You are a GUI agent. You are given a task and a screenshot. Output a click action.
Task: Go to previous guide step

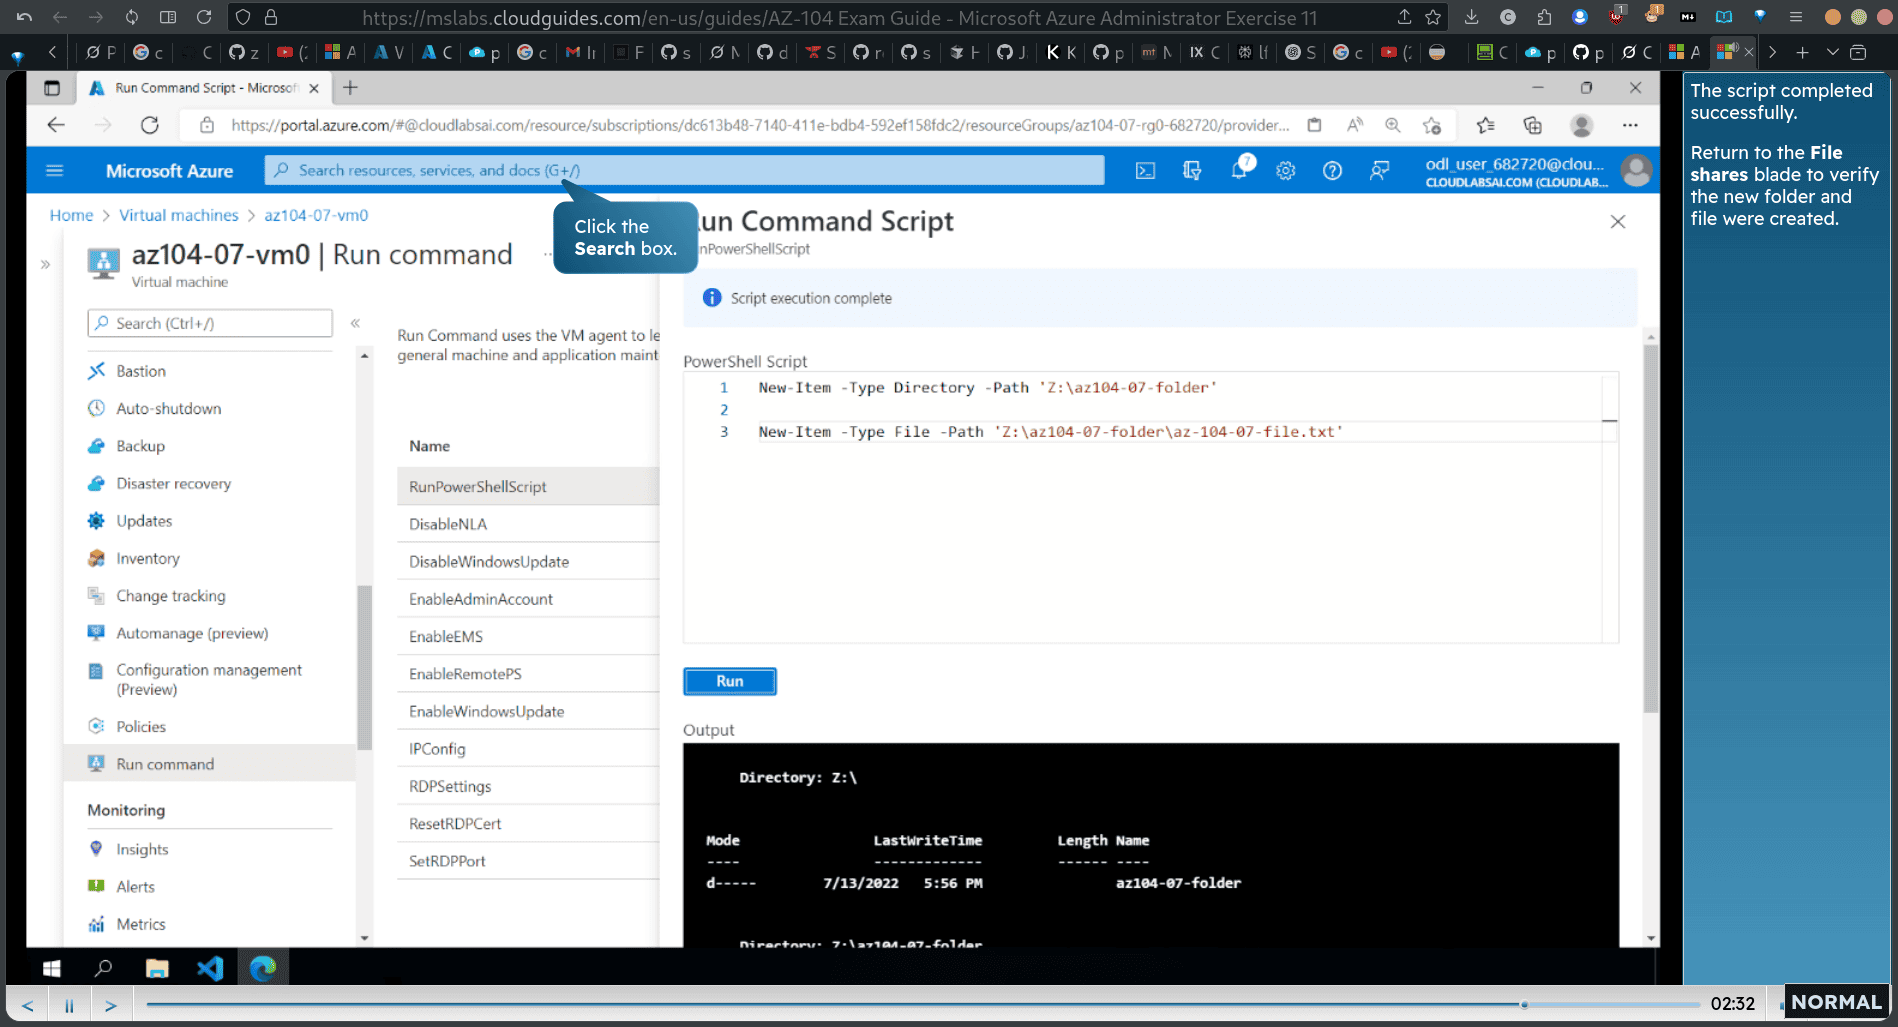pyautogui.click(x=28, y=1005)
